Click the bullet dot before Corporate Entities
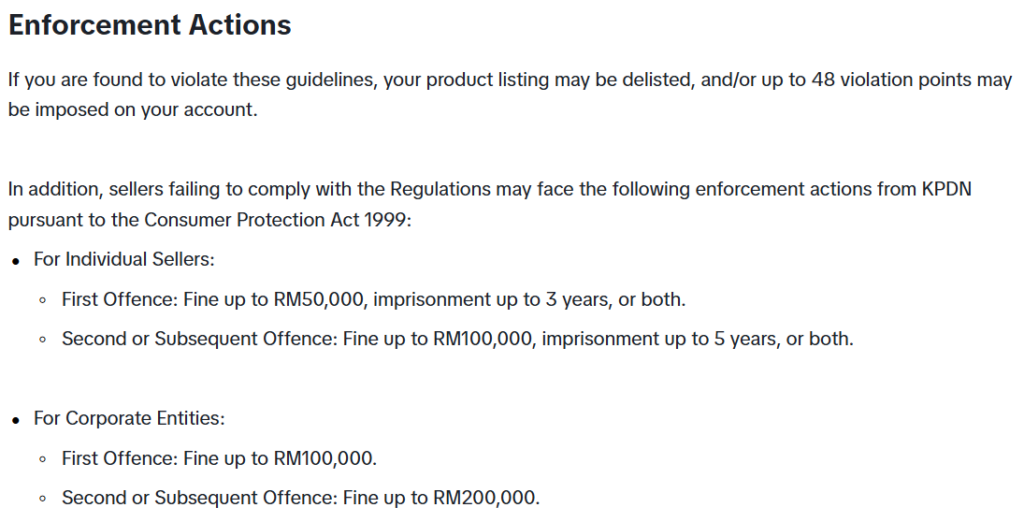The image size is (1024, 522). pyautogui.click(x=16, y=420)
